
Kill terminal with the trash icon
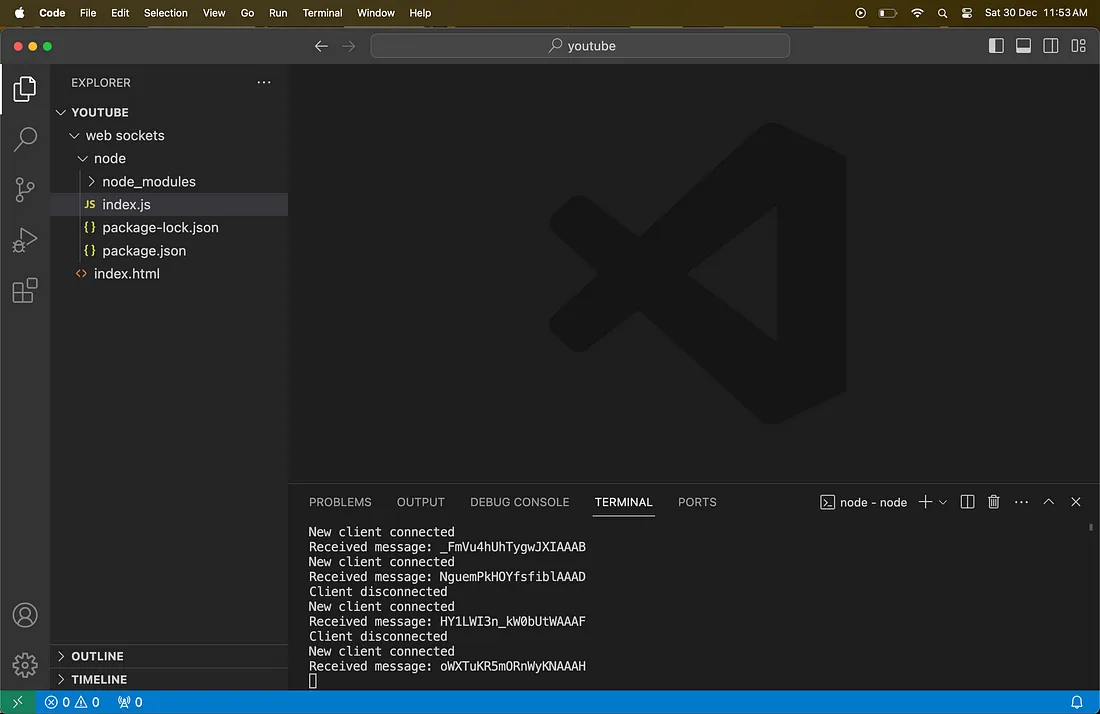coord(994,502)
